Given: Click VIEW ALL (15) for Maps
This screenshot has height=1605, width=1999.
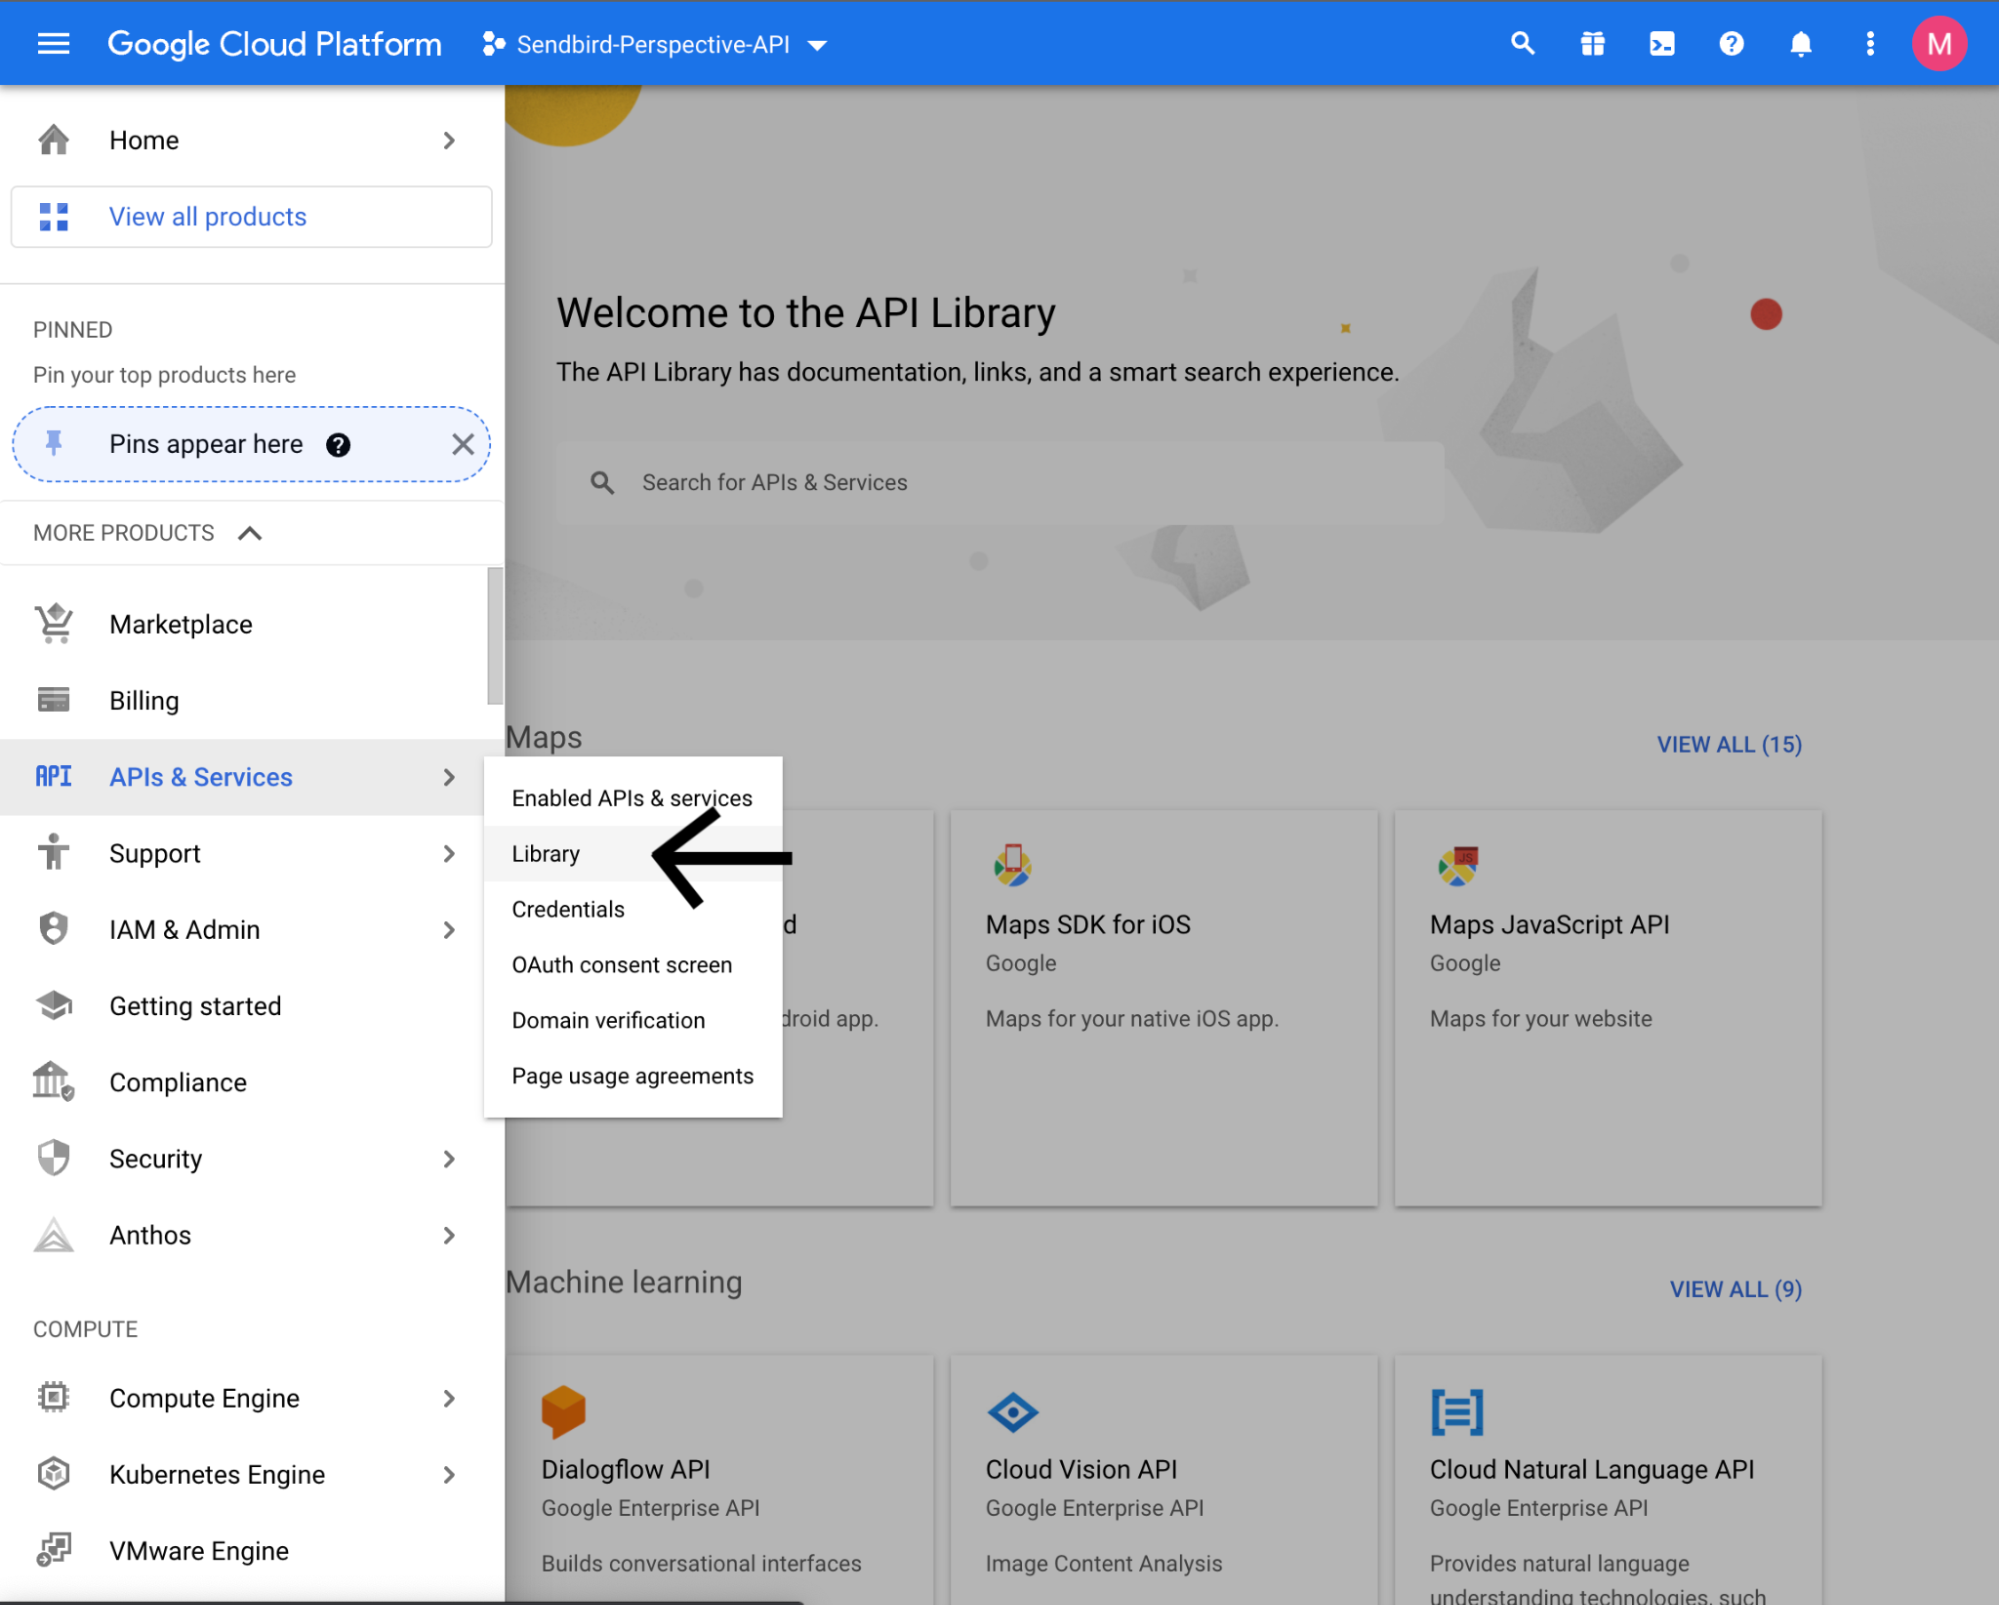Looking at the screenshot, I should click(x=1729, y=745).
